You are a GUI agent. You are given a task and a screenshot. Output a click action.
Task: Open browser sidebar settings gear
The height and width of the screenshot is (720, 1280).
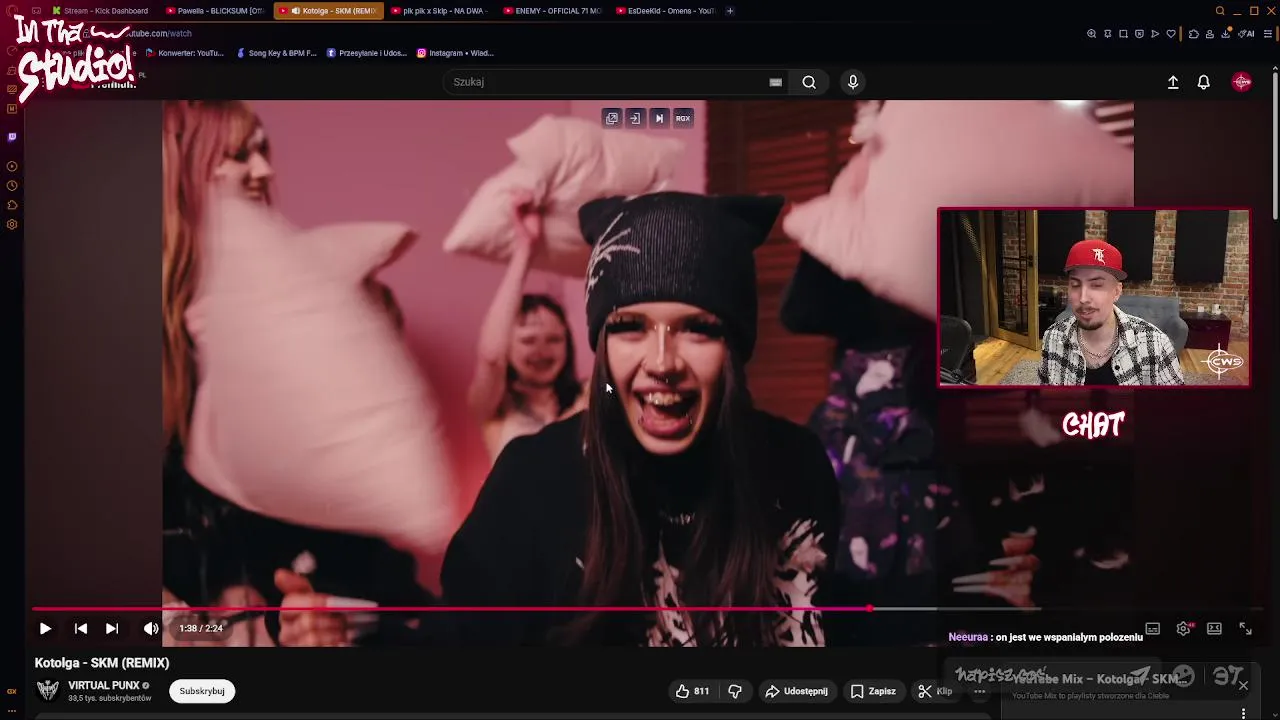pos(12,224)
